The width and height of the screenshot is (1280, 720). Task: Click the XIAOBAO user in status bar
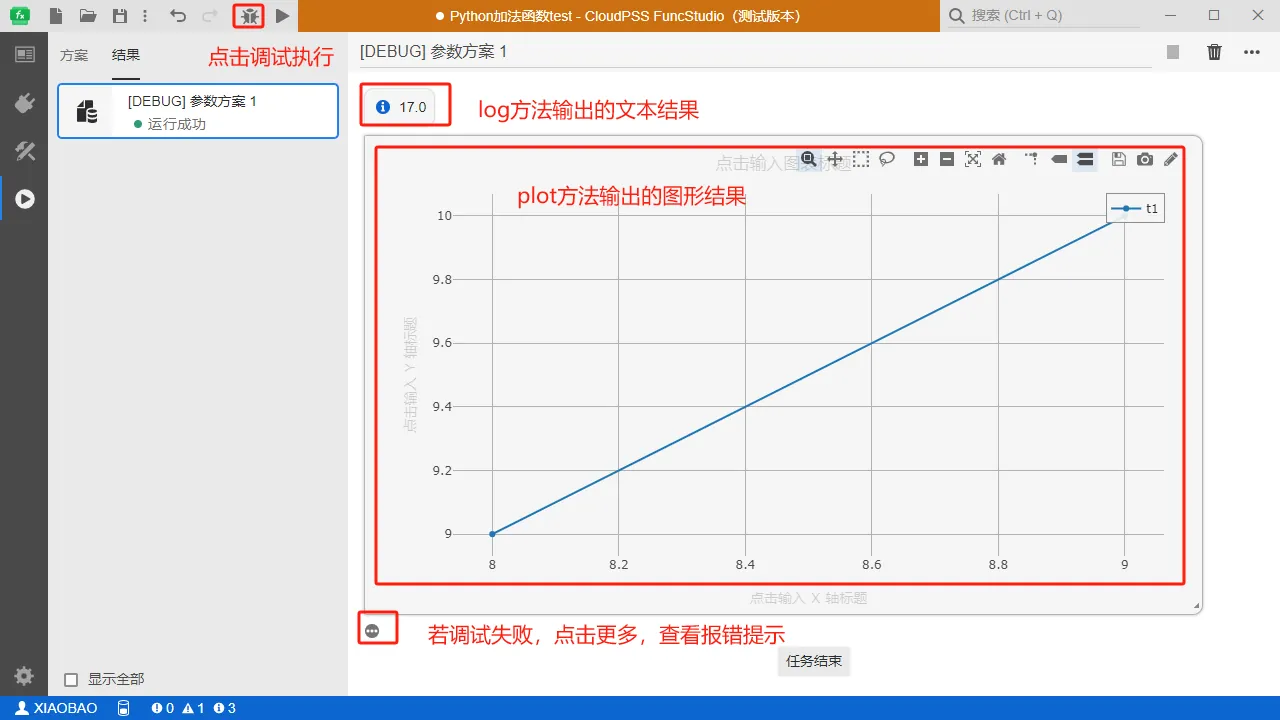(x=56, y=708)
